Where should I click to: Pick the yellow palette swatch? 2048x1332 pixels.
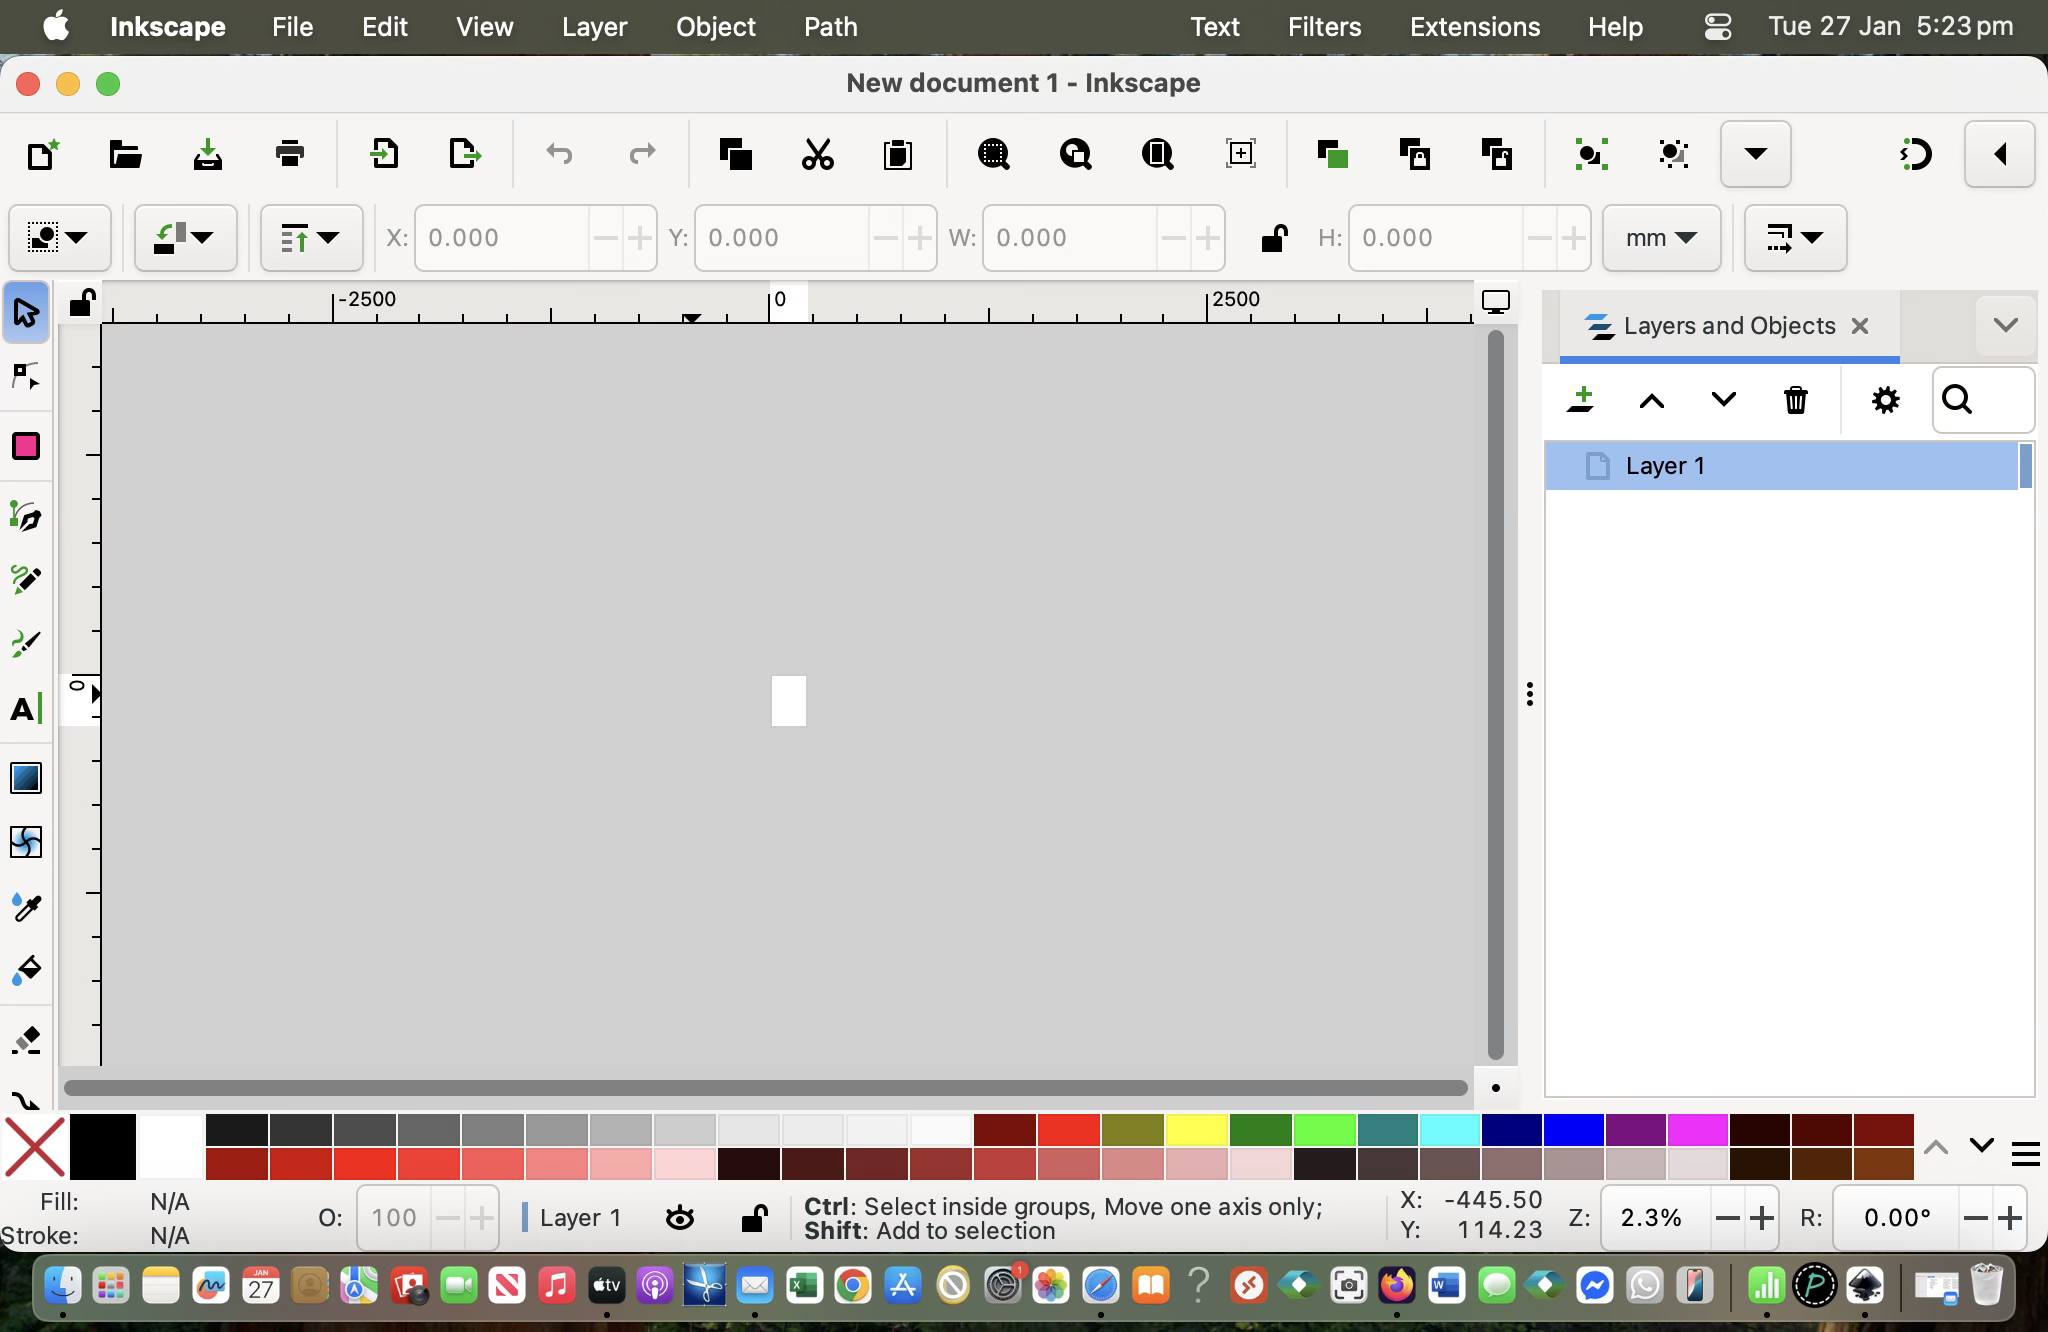coord(1197,1130)
